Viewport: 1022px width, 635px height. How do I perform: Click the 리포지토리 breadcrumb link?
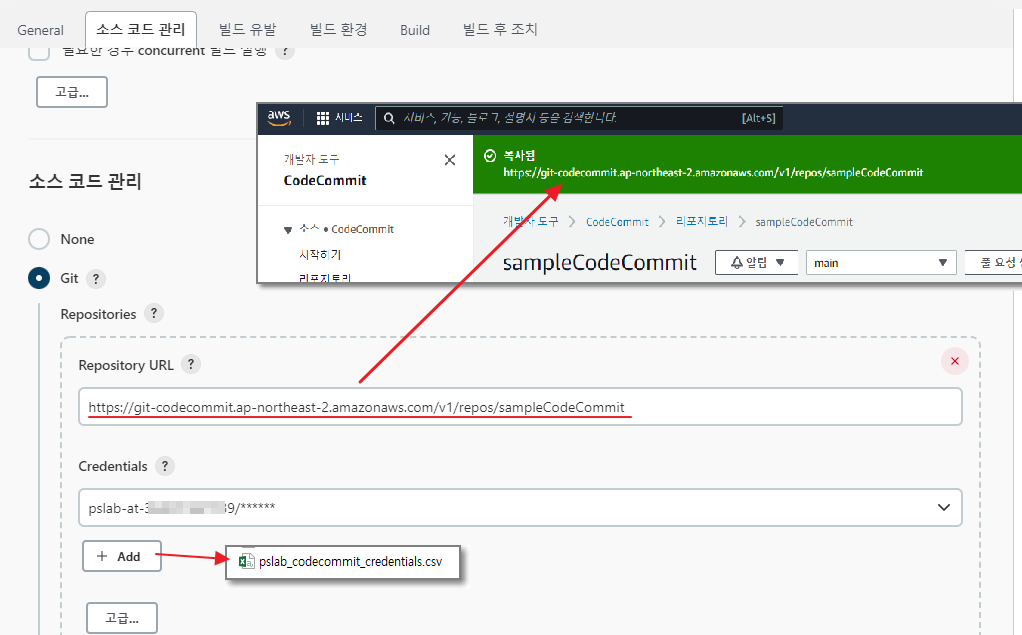[701, 222]
